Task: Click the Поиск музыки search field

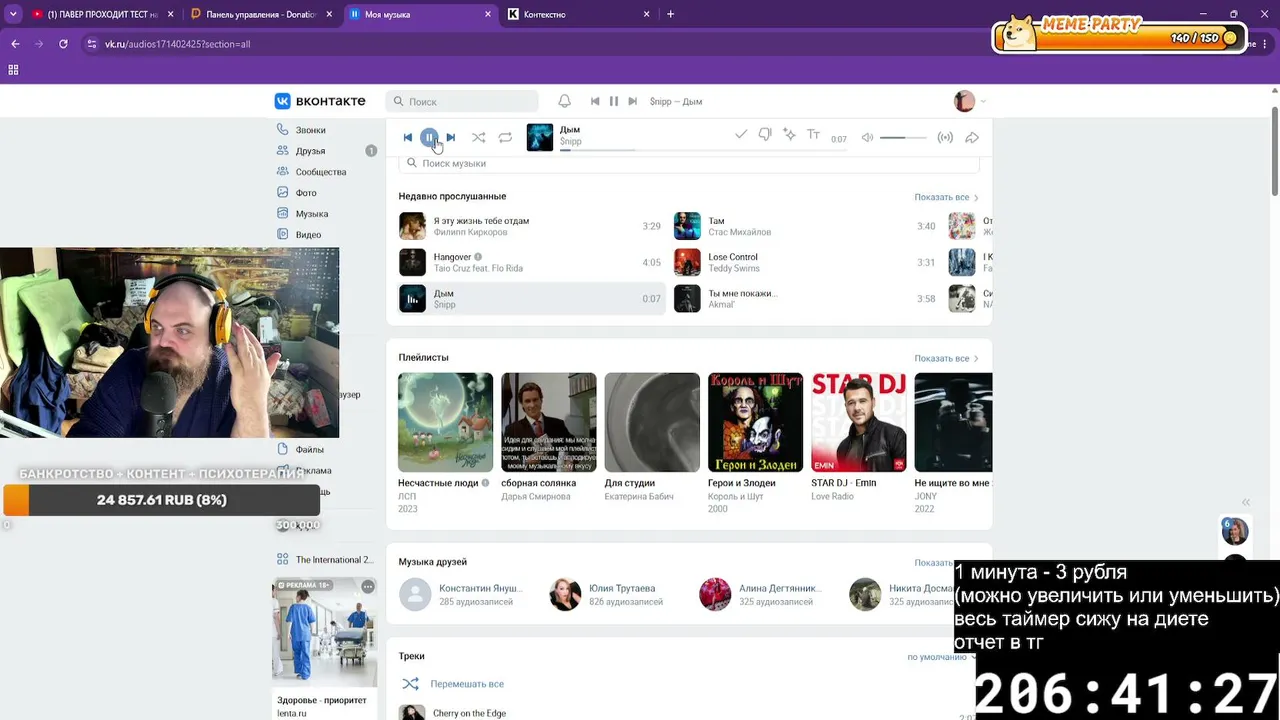Action: [689, 163]
